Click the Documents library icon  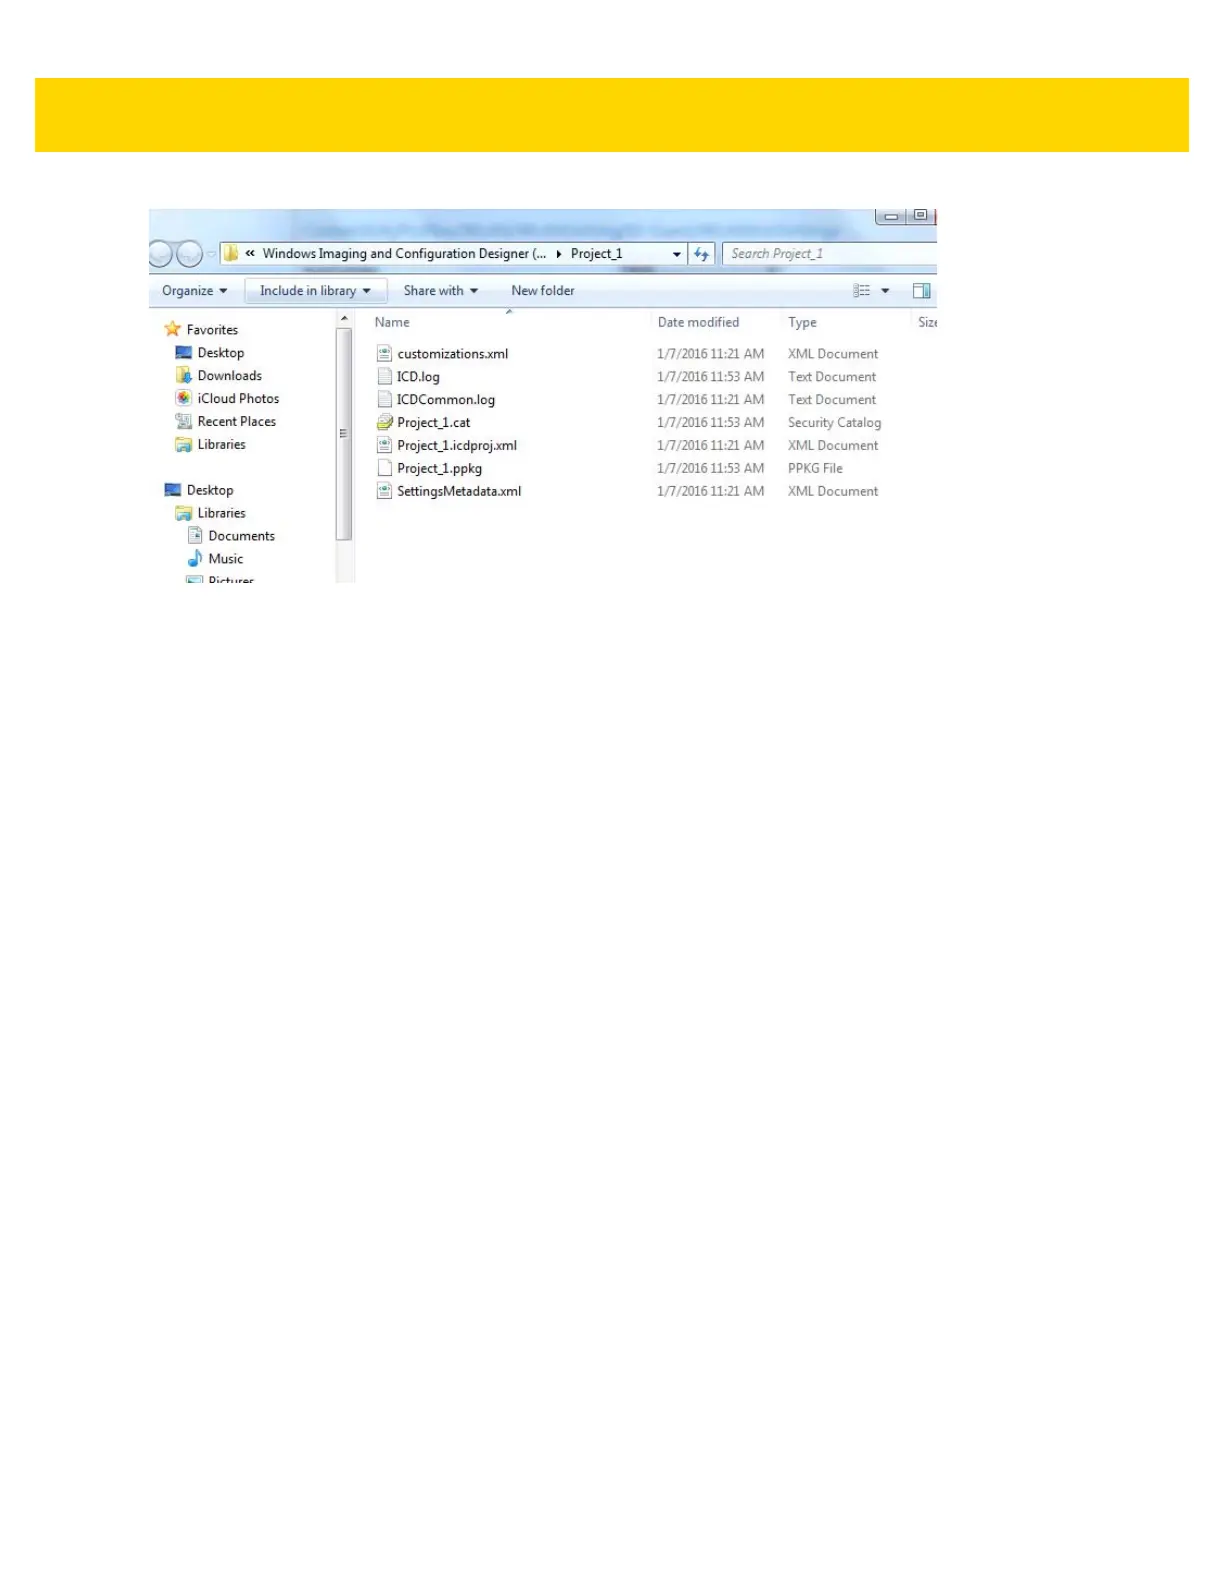click(x=196, y=535)
